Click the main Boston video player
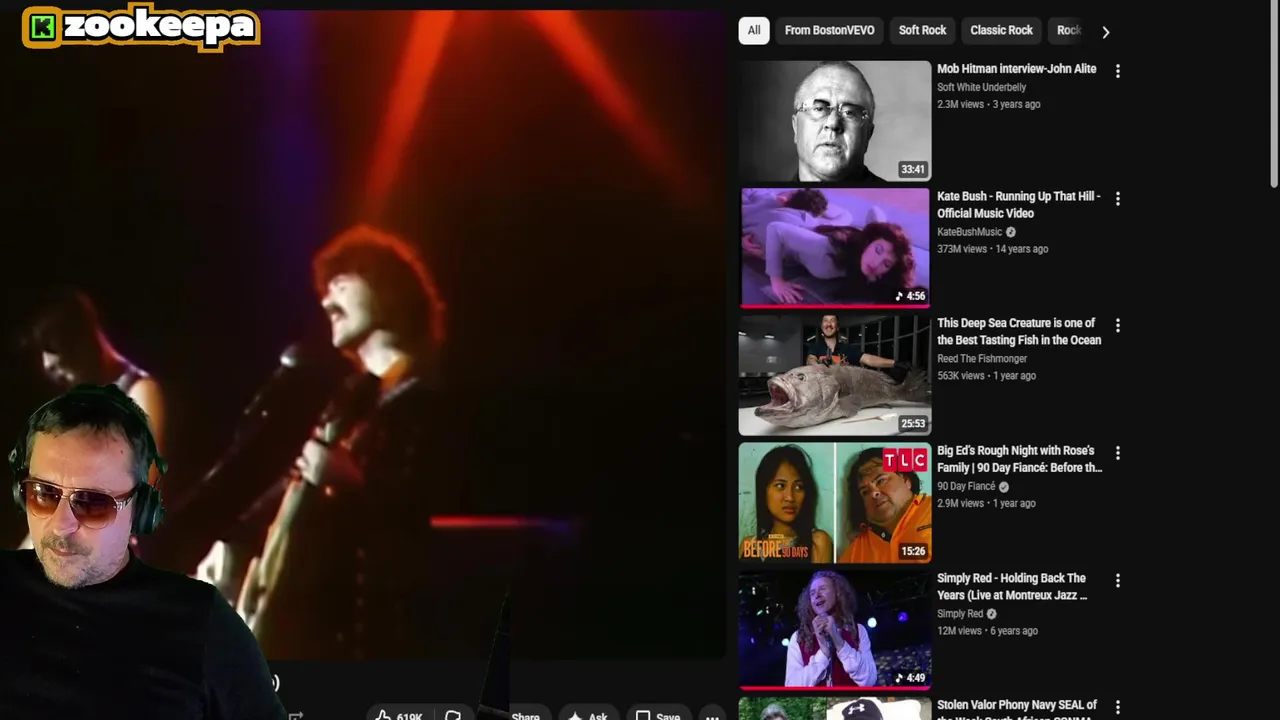The width and height of the screenshot is (1280, 720). [363, 335]
